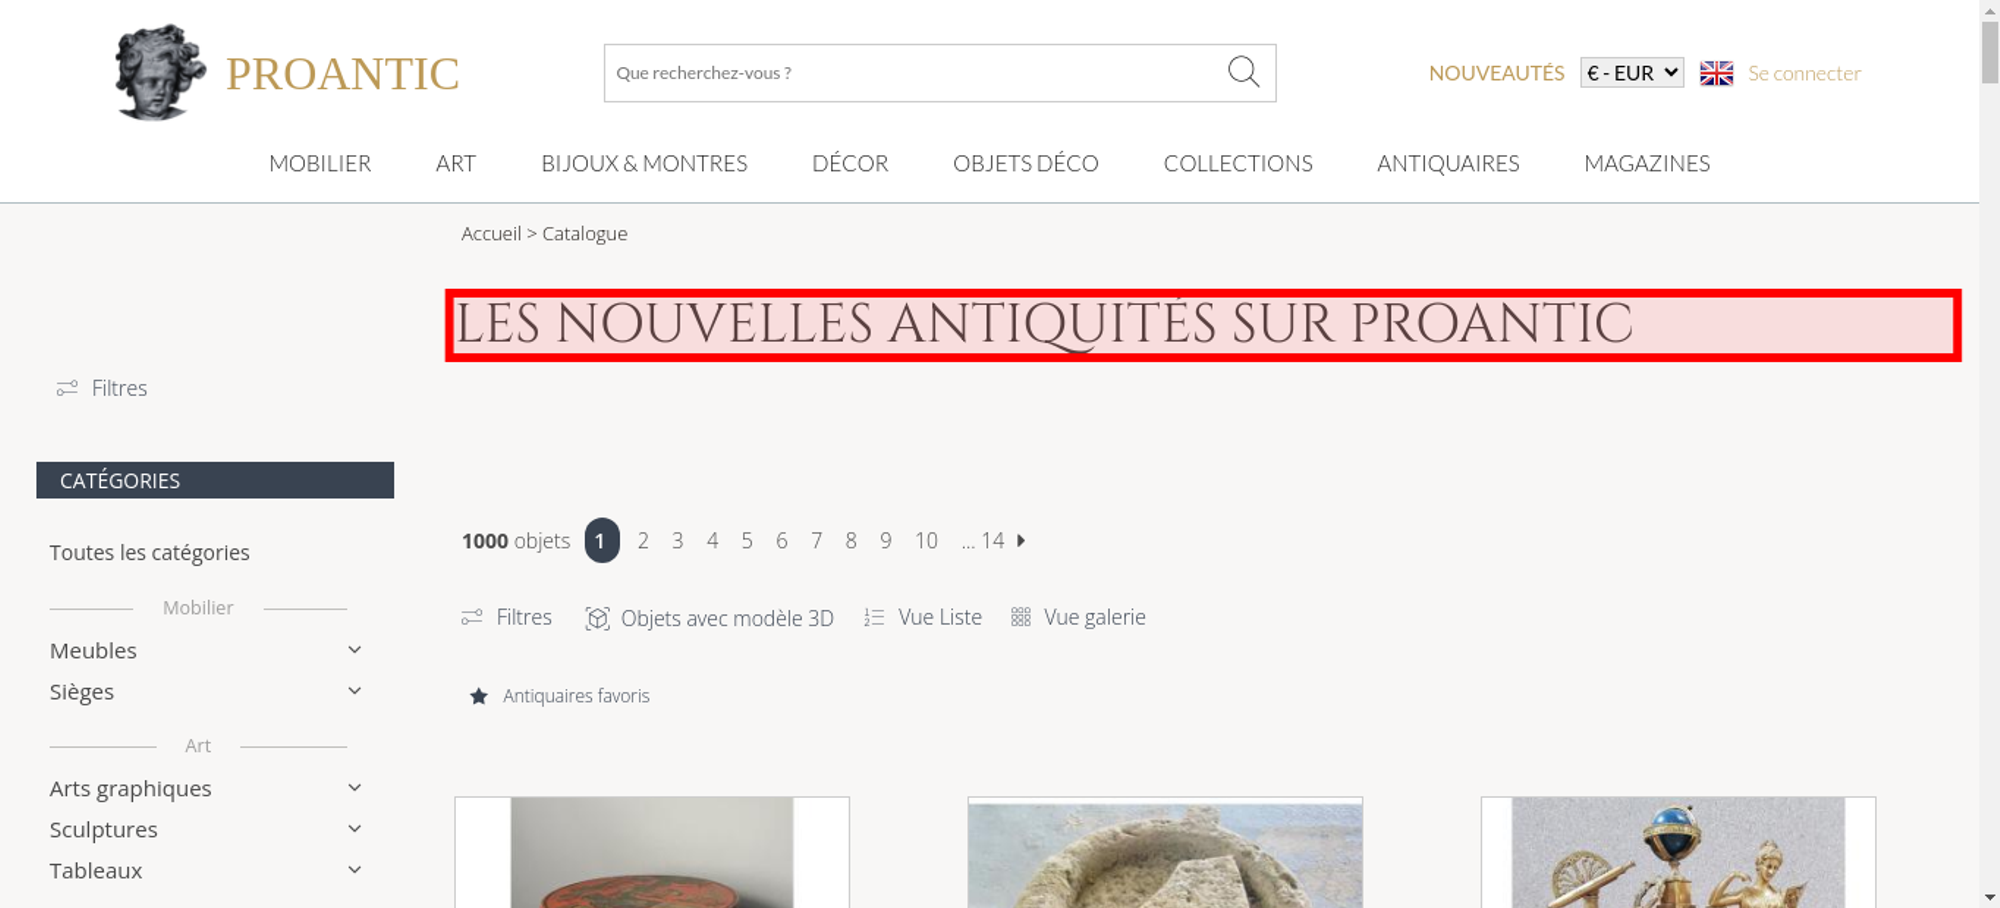Toggle Antiquaires favoris star filter
Image resolution: width=2000 pixels, height=908 pixels.
[x=479, y=696]
